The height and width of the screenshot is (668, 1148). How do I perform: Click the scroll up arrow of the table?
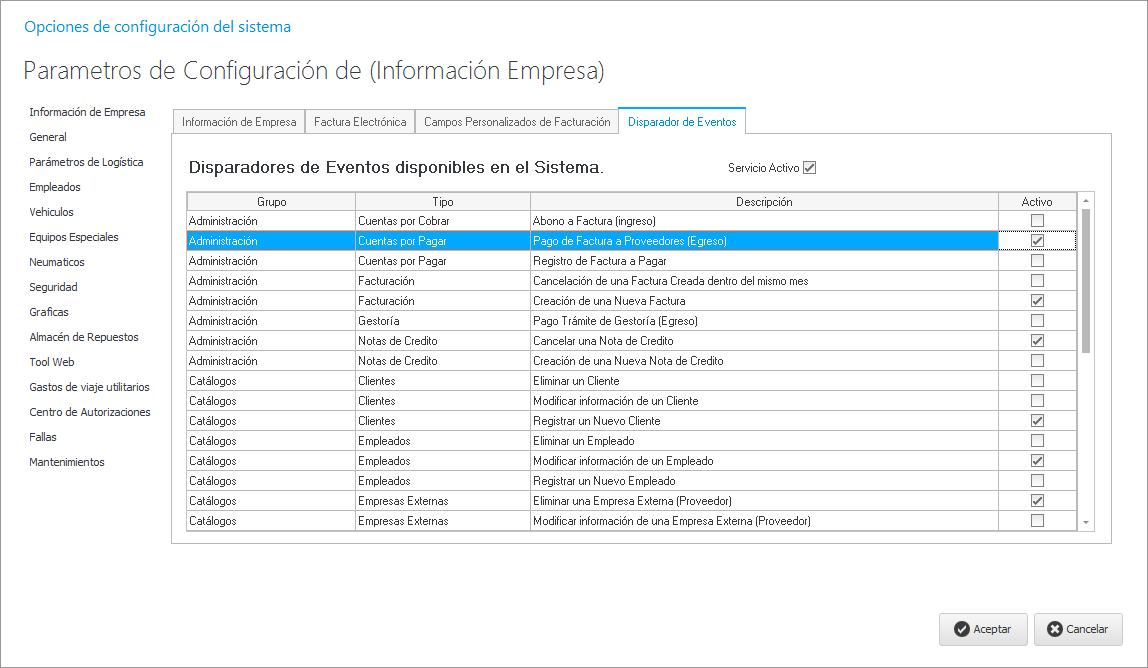point(1086,201)
